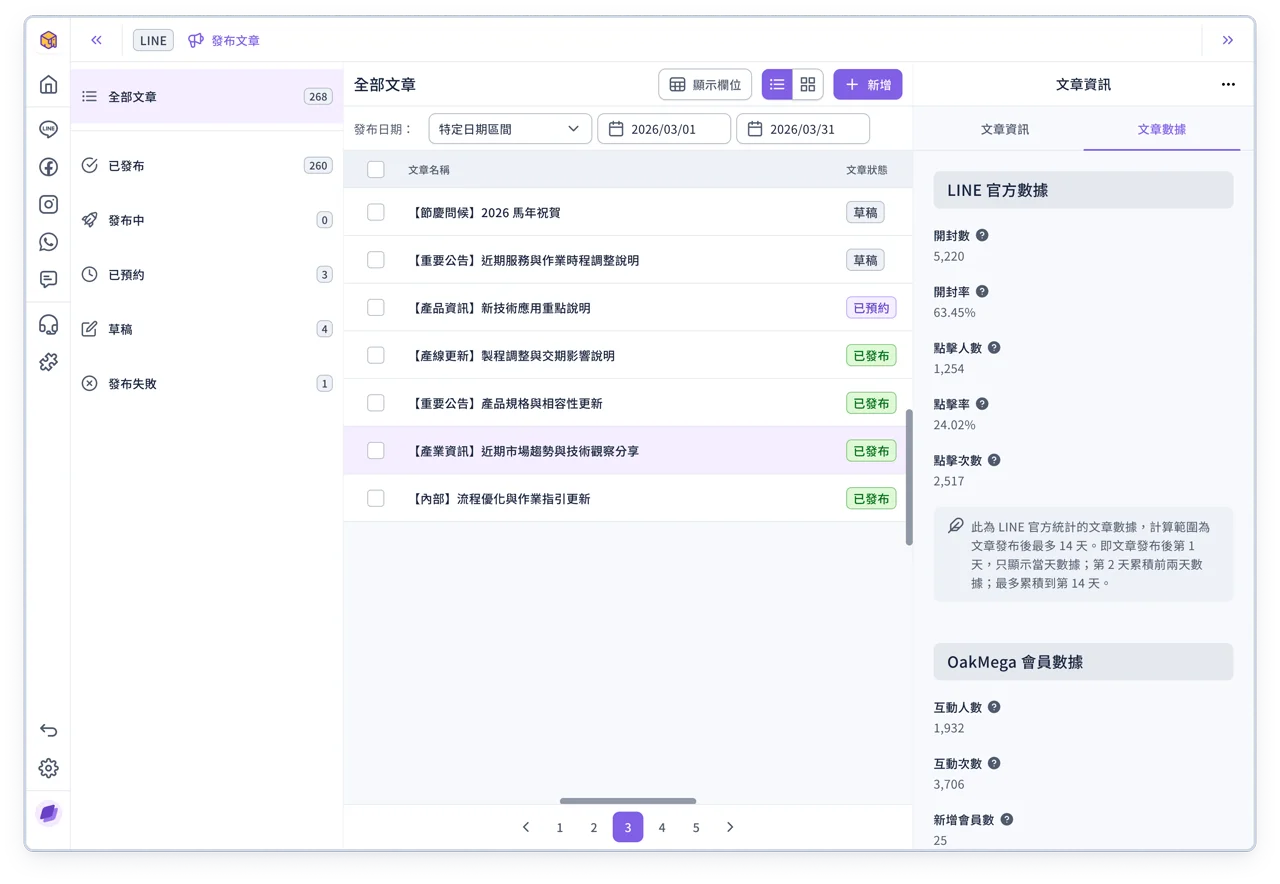Open the WhatsApp channel icon
Image resolution: width=1280 pixels, height=884 pixels.
[48, 242]
